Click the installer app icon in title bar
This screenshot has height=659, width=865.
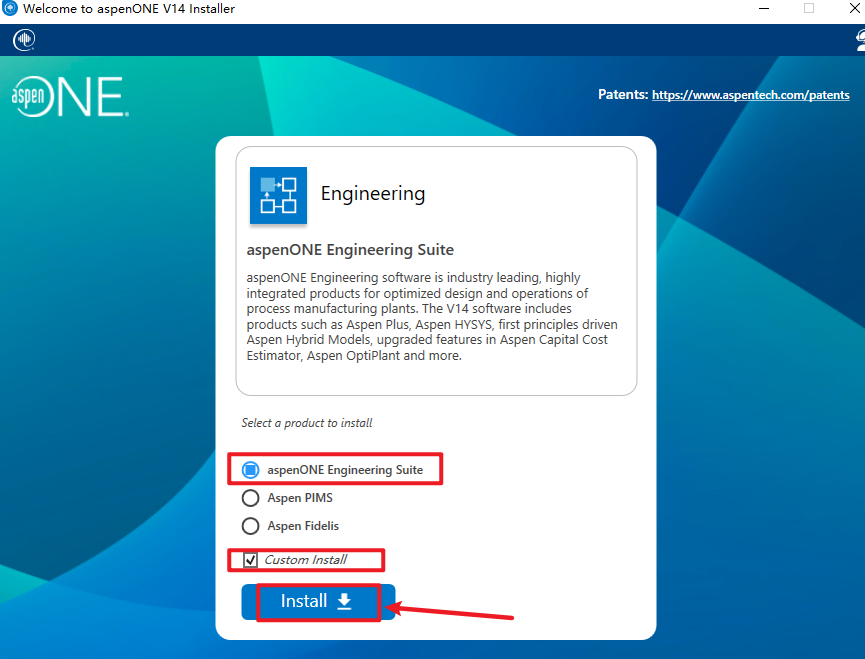[10, 9]
